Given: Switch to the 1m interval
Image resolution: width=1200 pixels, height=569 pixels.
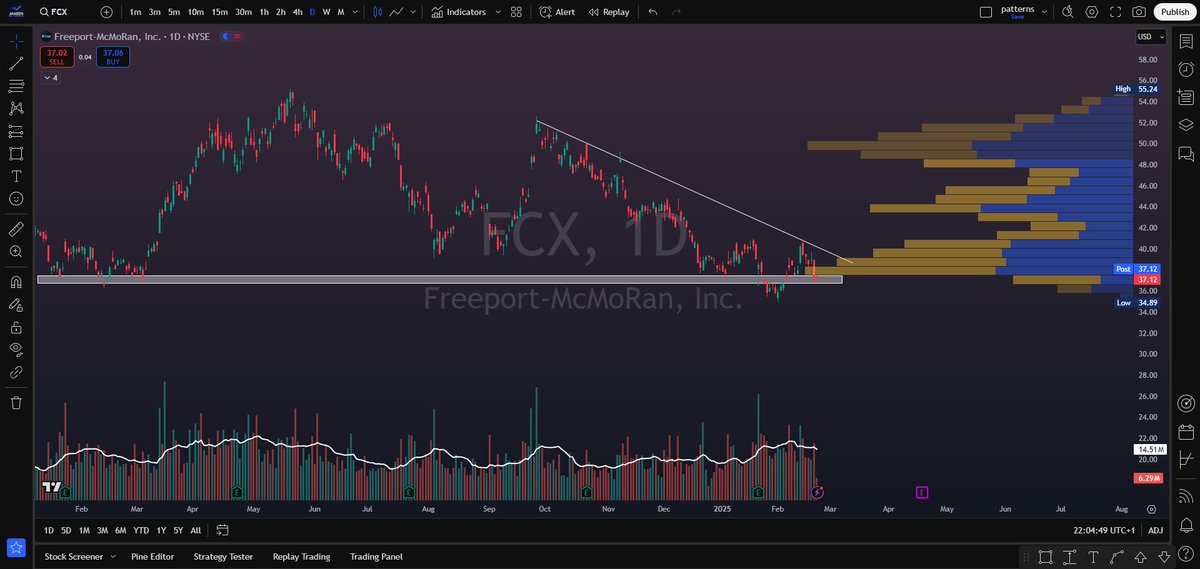Looking at the screenshot, I should (136, 12).
